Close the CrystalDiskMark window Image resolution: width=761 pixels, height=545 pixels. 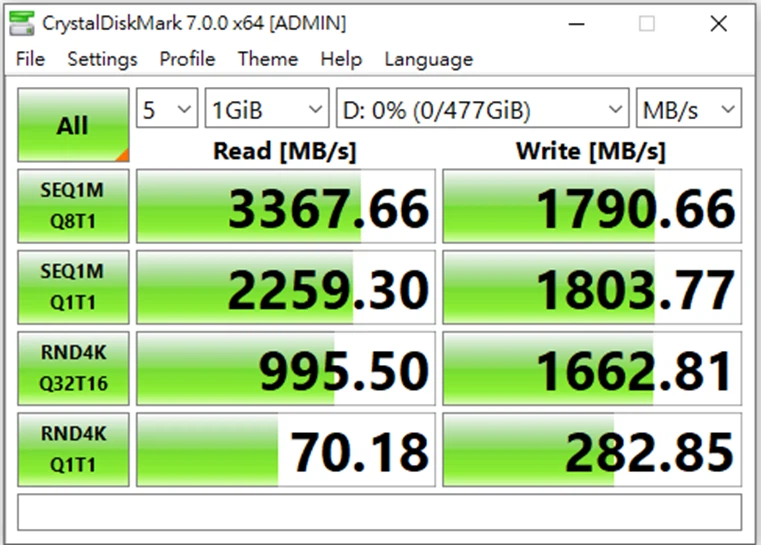point(718,23)
